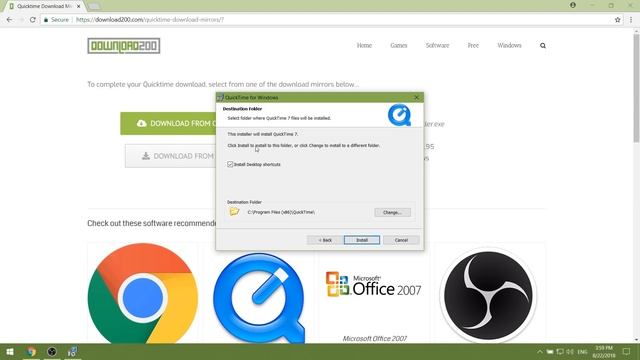This screenshot has width=640, height=360.
Task: Click the green Download From button
Action: 168,123
